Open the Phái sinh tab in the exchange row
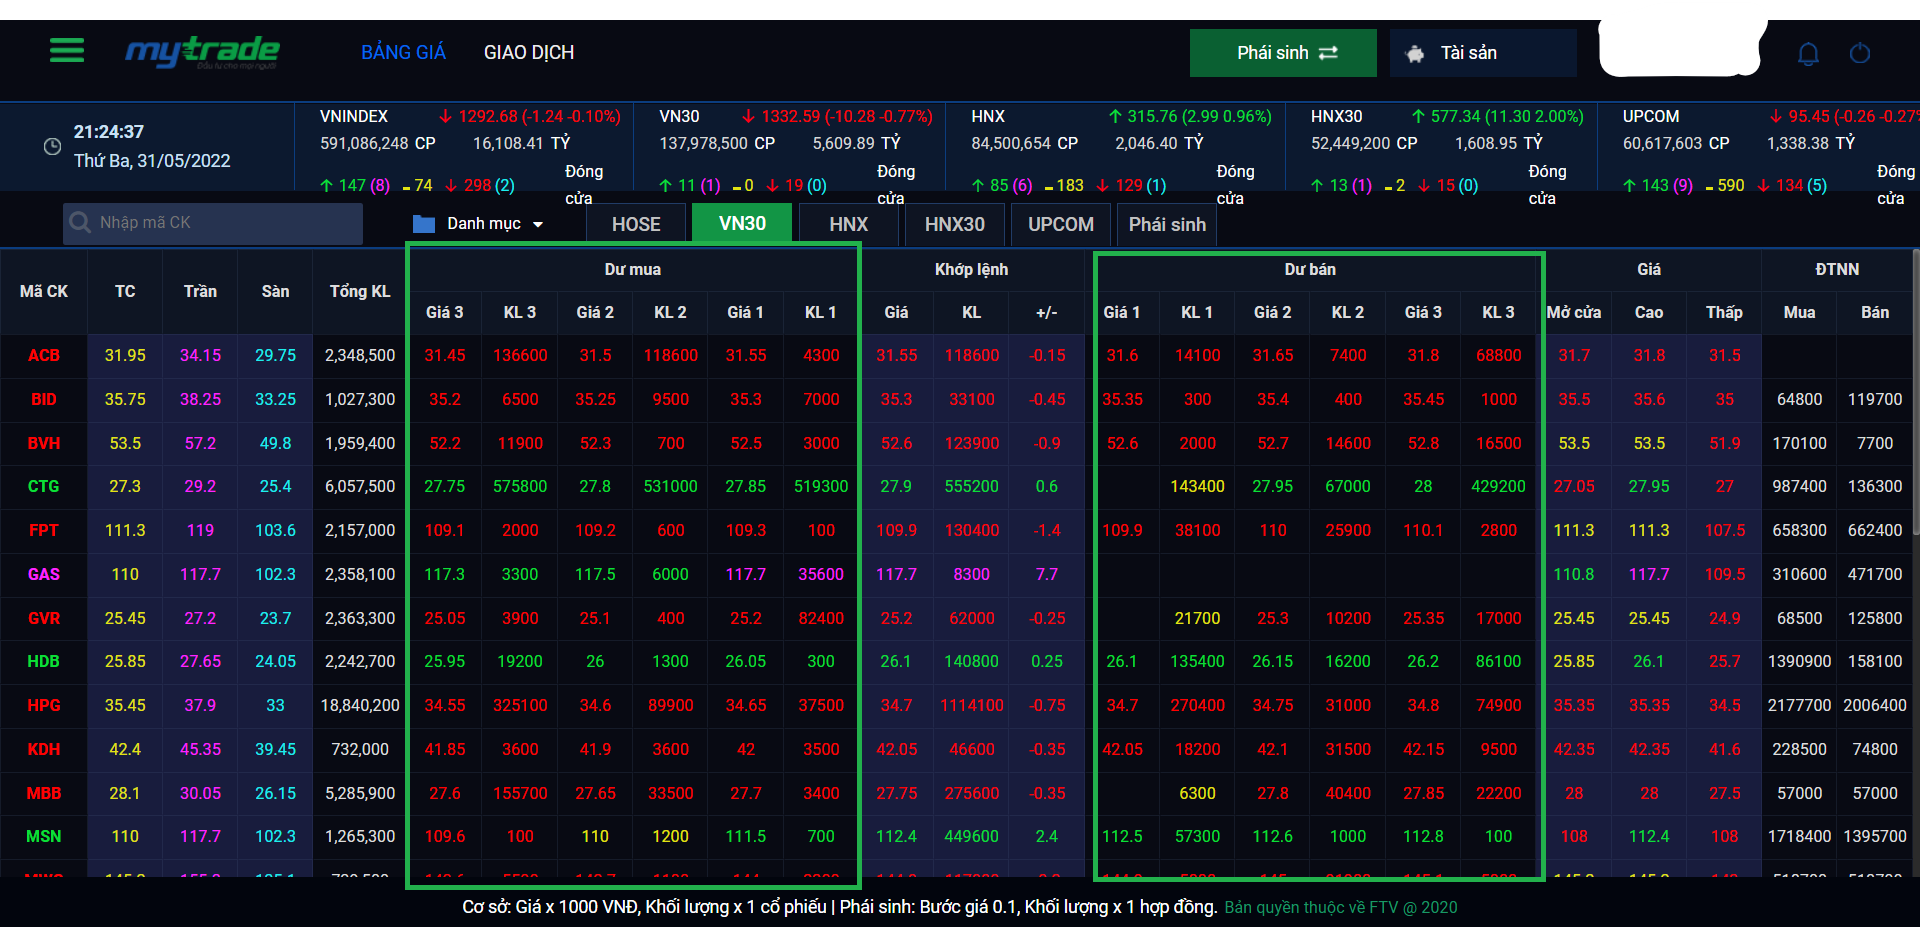 pyautogui.click(x=1167, y=224)
